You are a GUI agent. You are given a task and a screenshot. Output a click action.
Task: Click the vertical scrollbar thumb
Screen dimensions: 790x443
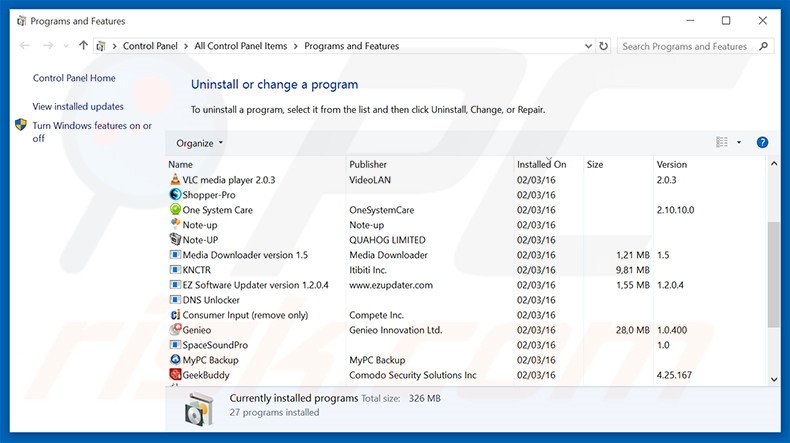tap(774, 275)
